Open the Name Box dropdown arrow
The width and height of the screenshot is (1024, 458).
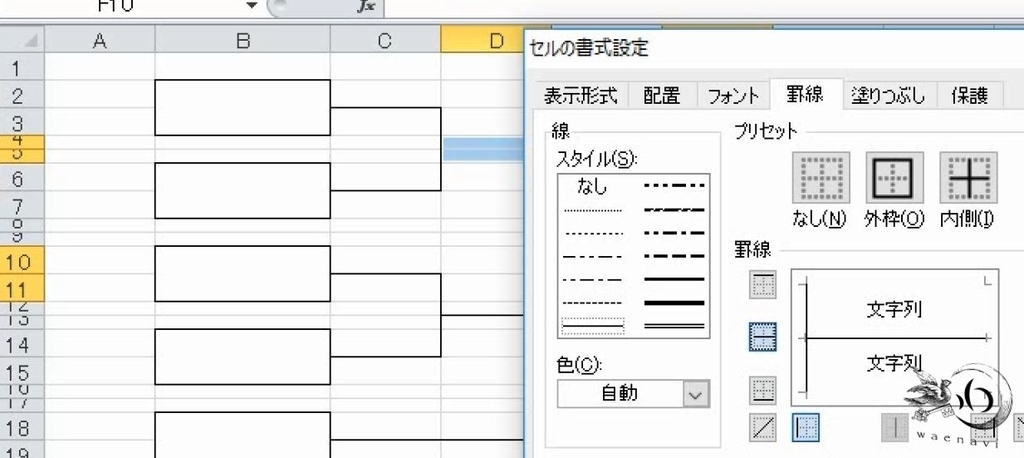pos(252,6)
